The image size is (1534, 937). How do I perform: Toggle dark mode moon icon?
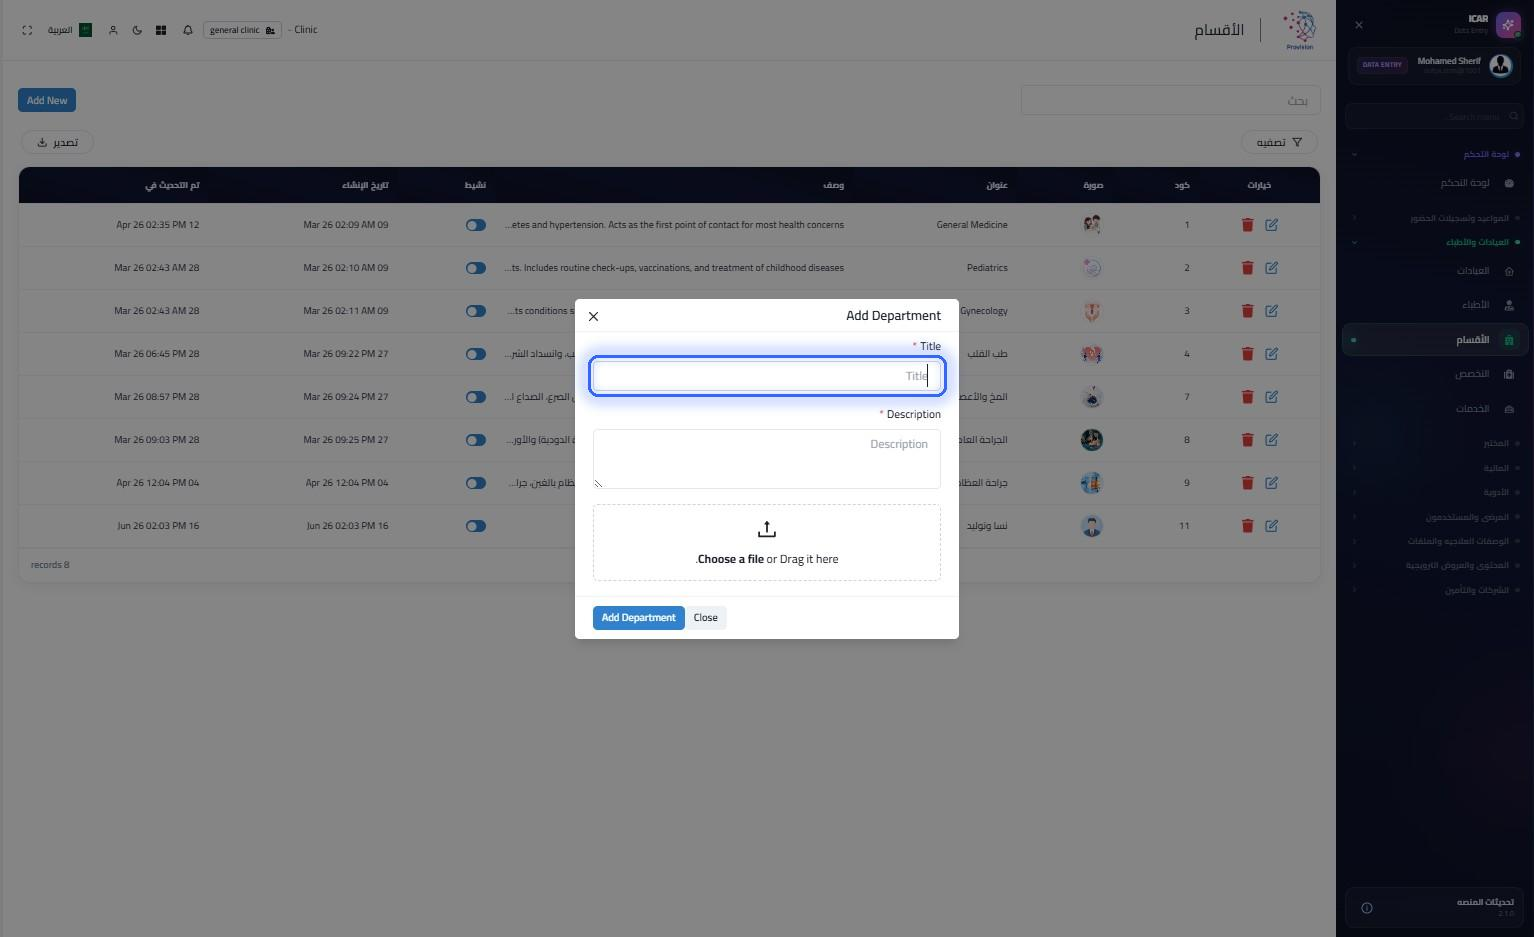coord(137,30)
